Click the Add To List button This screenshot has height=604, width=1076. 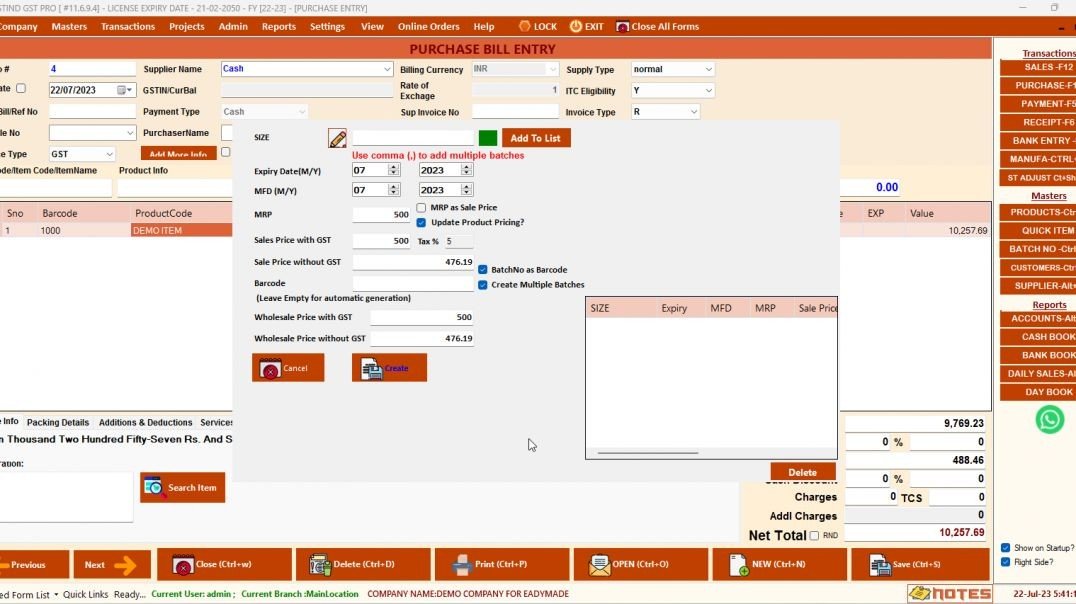536,137
